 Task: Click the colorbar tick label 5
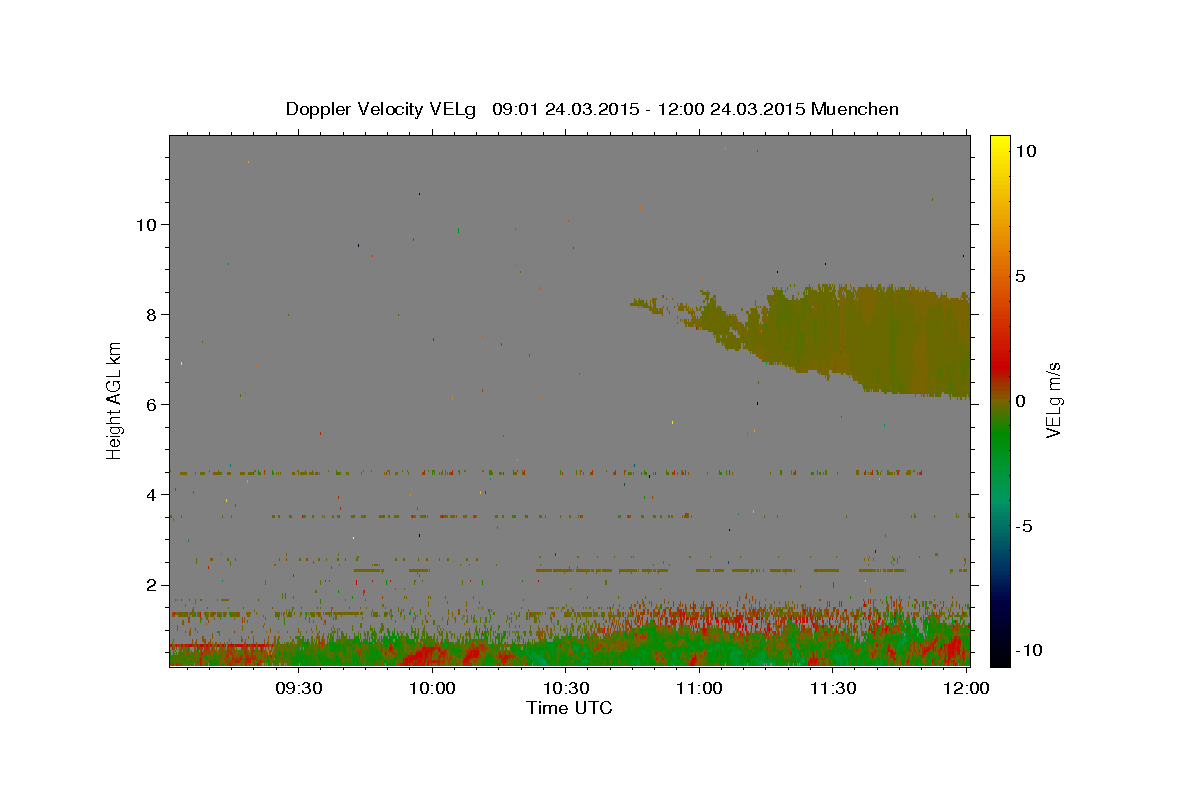click(x=1019, y=276)
